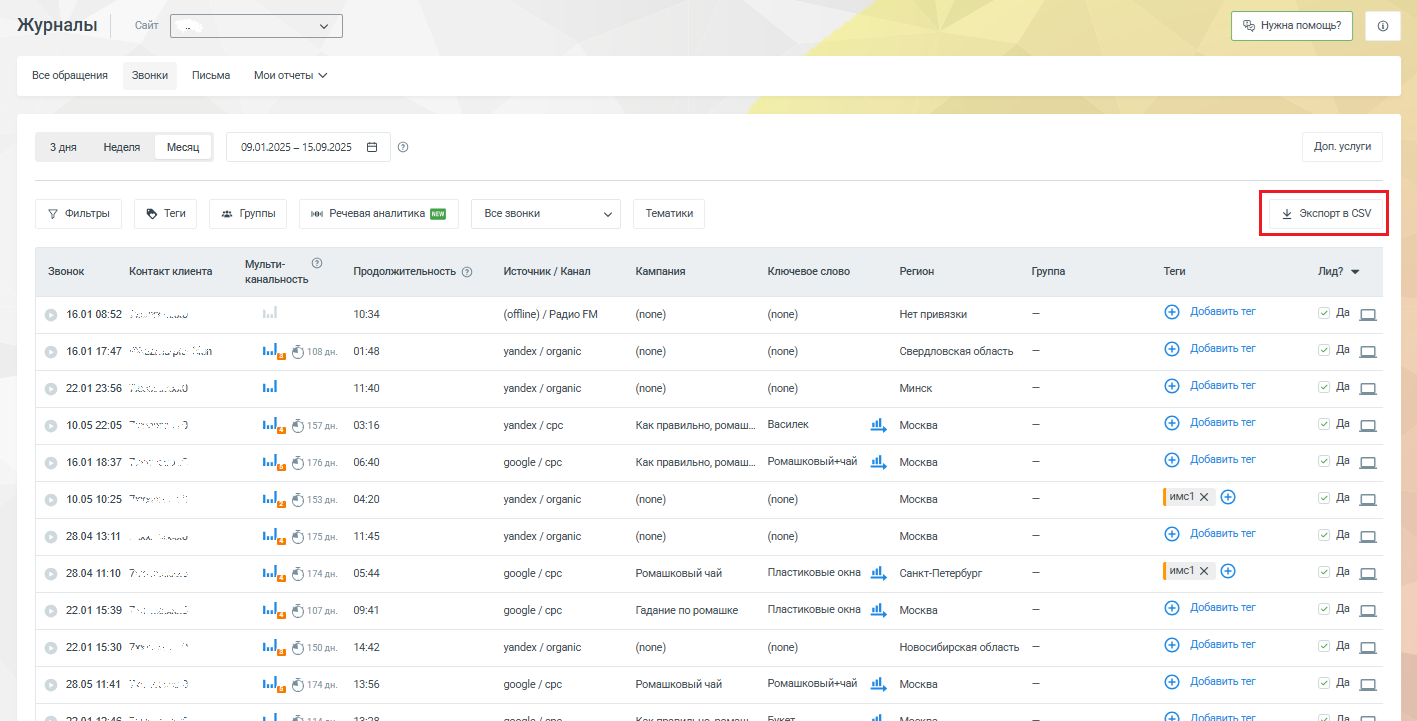1417x721 pixels.
Task: Uncheck the lead checkbox in 16.01 08:52 row
Action: click(x=1324, y=313)
